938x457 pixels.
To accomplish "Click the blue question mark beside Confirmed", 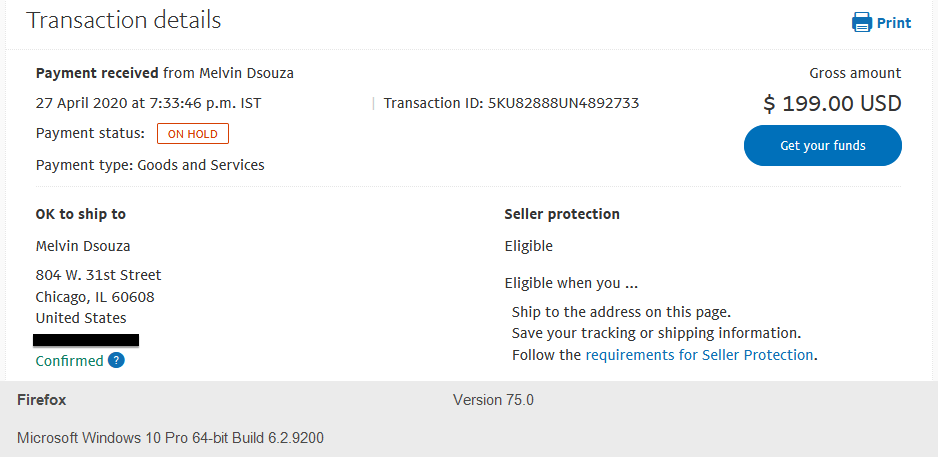I will point(116,360).
